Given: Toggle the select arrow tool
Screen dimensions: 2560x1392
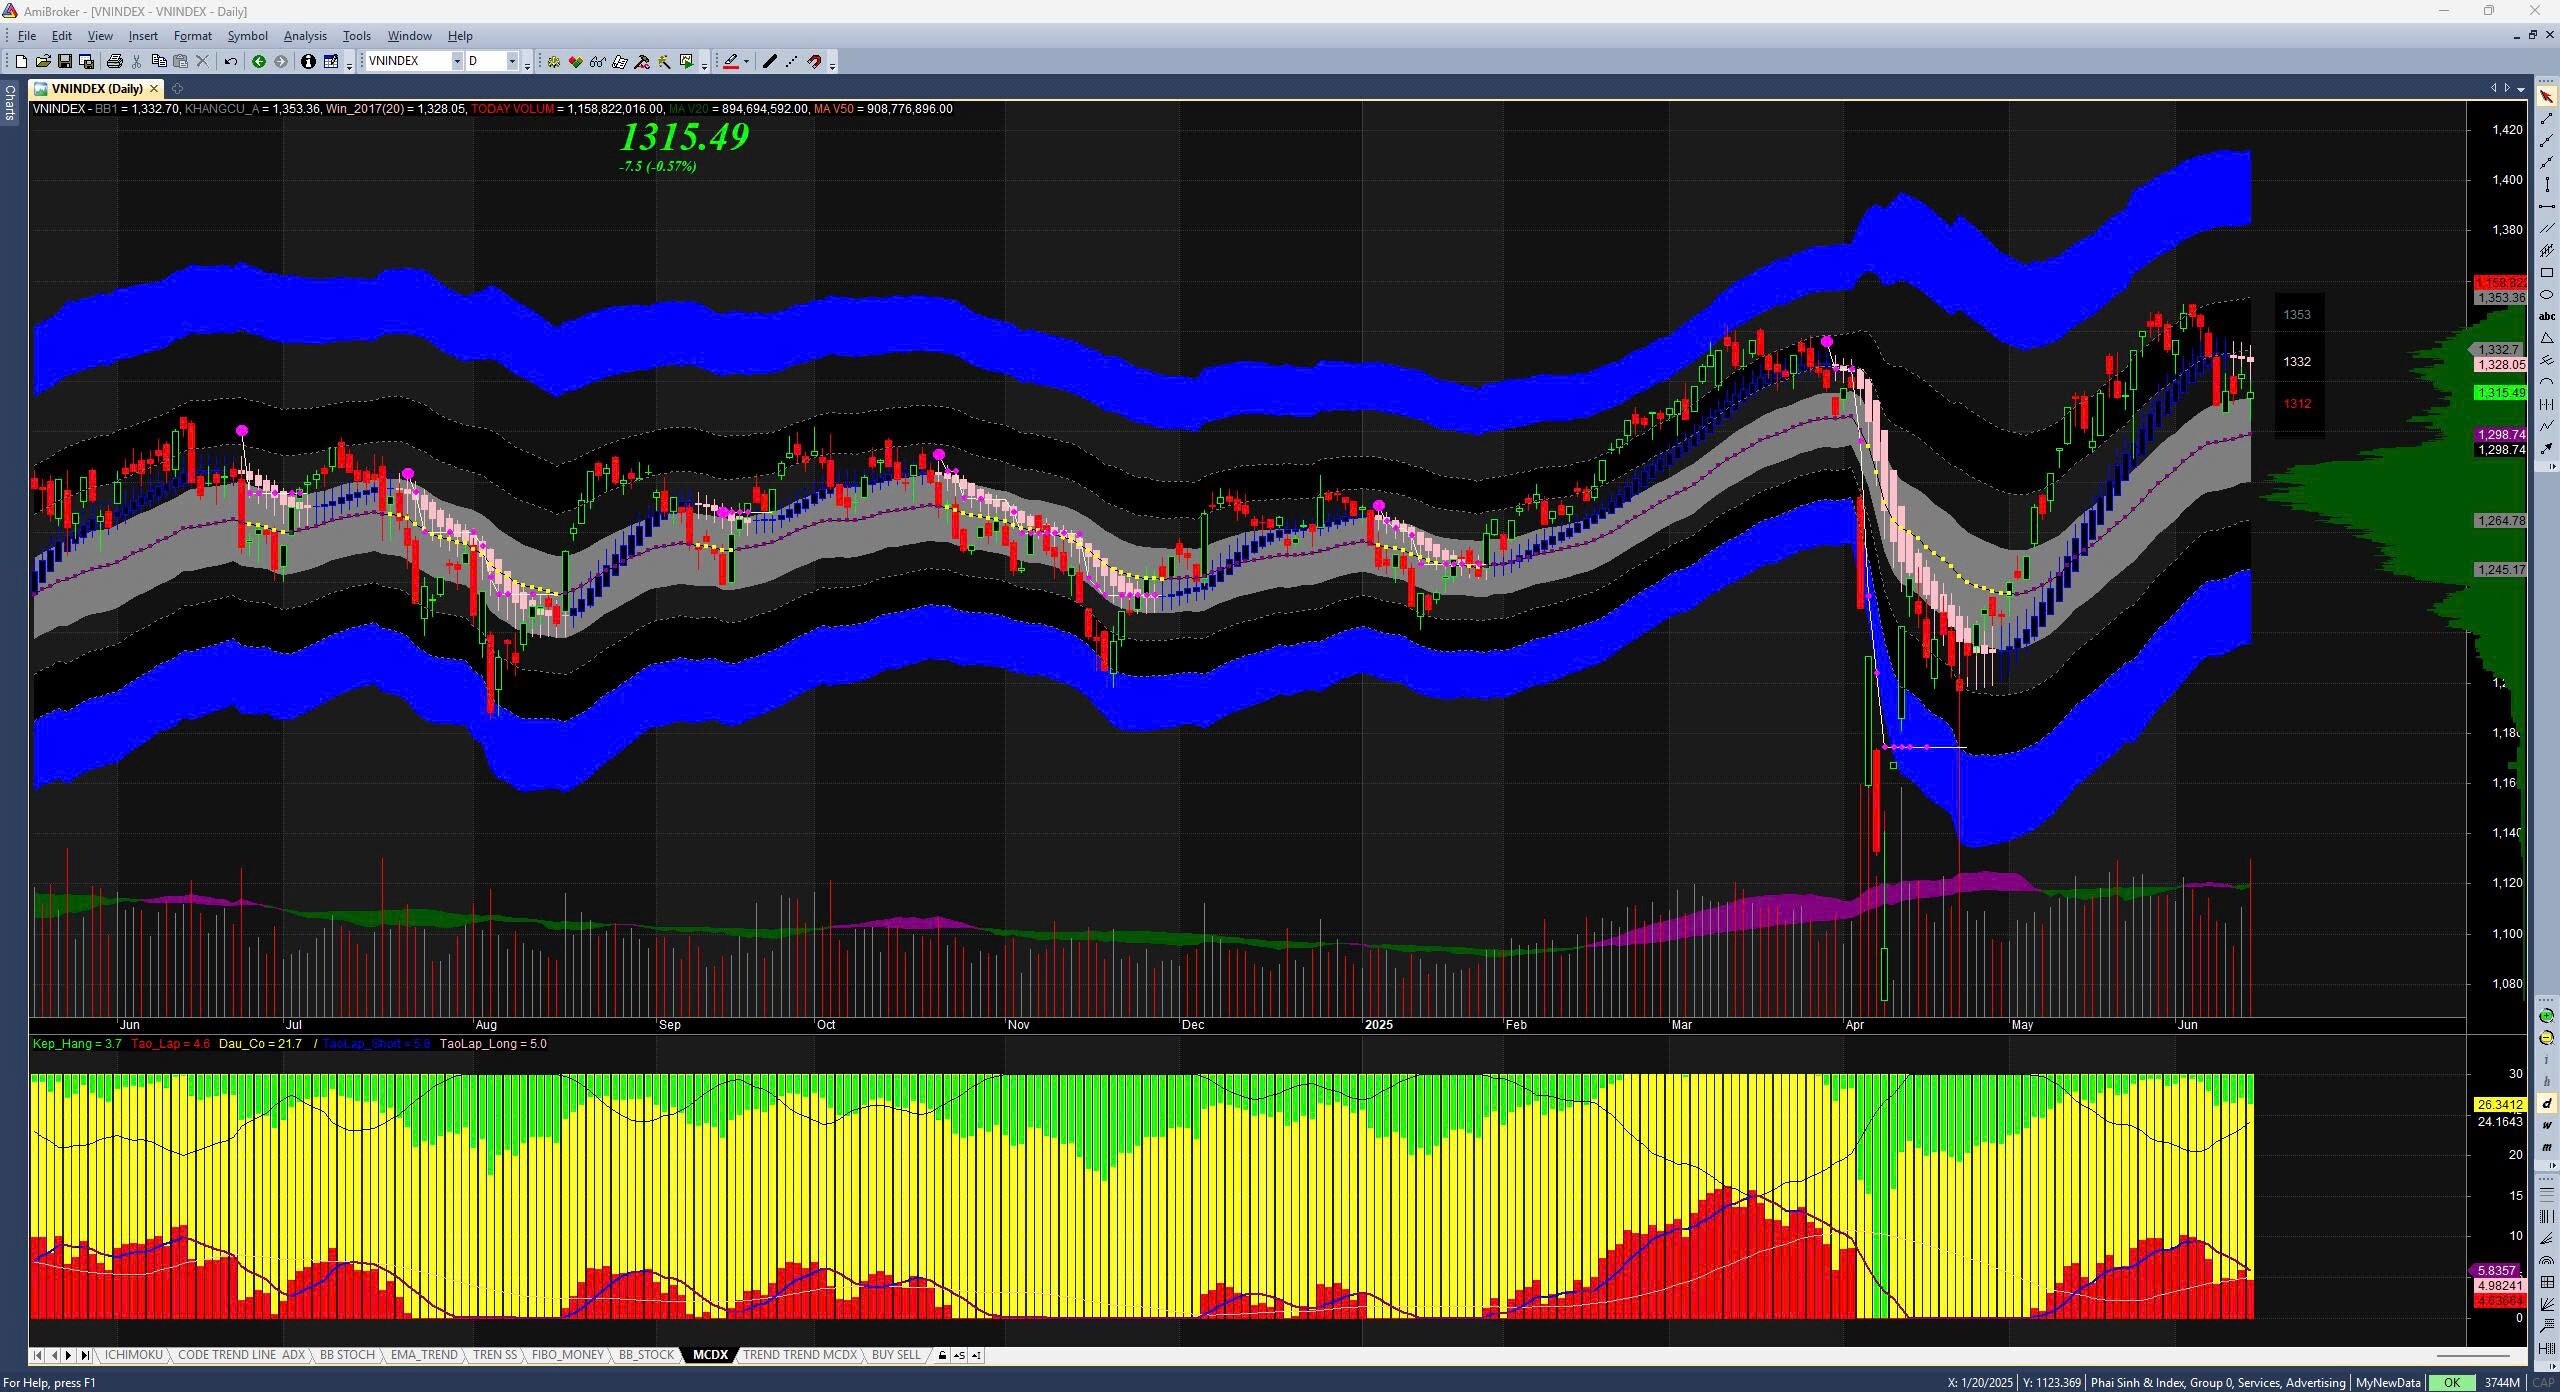Looking at the screenshot, I should click(2546, 97).
